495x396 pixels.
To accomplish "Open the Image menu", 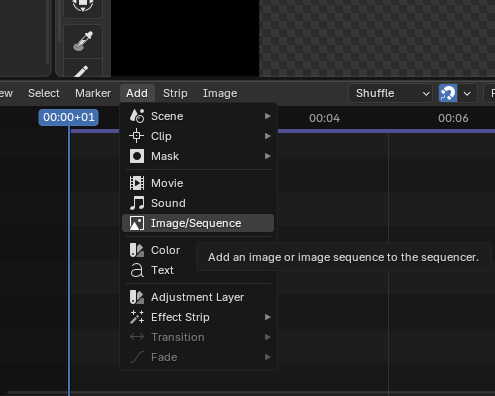I will [x=220, y=93].
